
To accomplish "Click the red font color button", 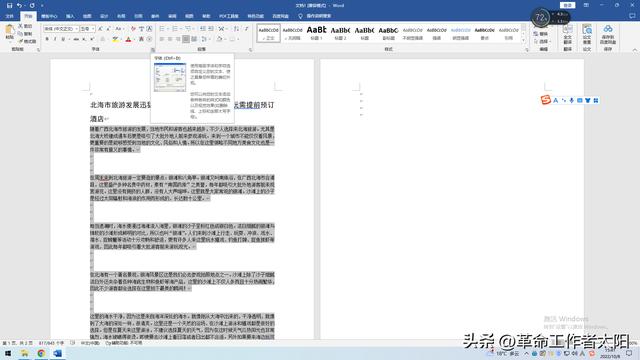I will tap(128, 39).
